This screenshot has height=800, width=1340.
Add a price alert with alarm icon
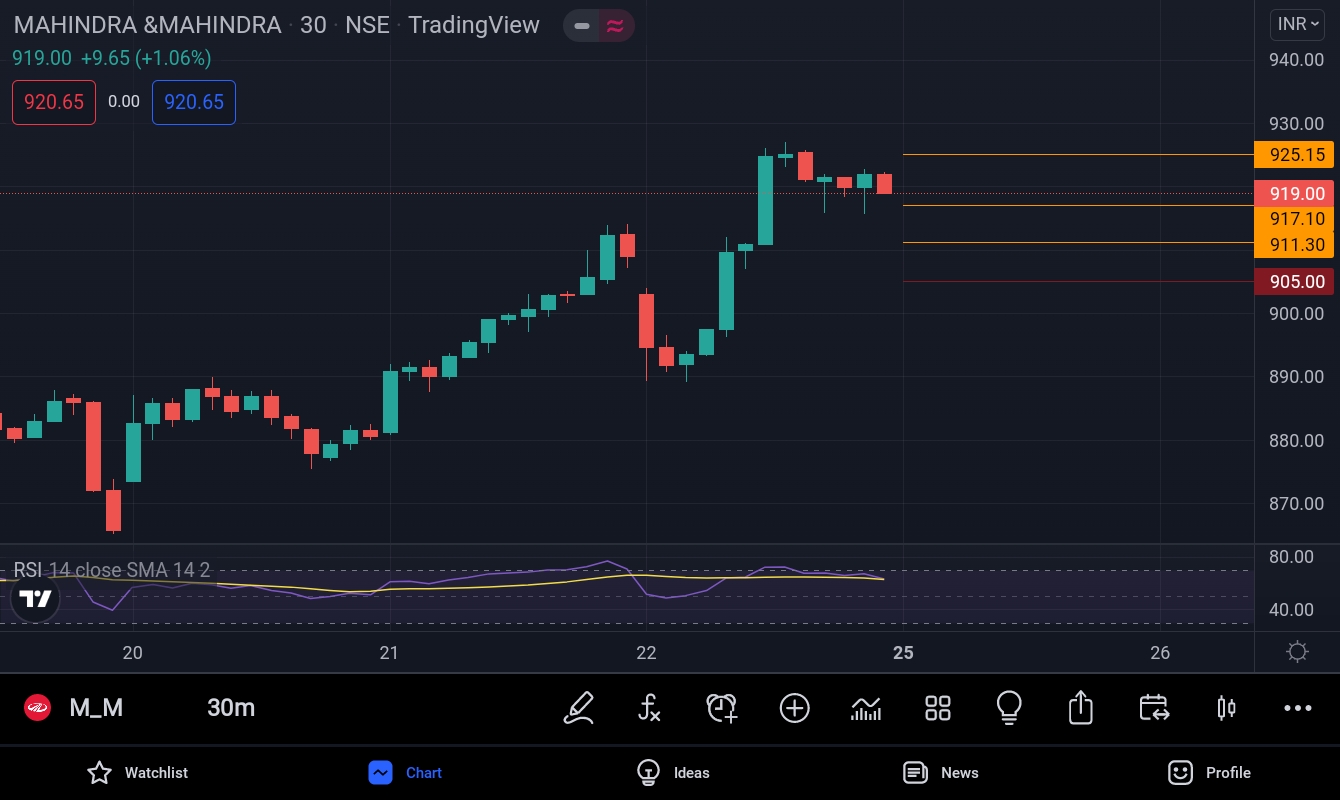[721, 708]
